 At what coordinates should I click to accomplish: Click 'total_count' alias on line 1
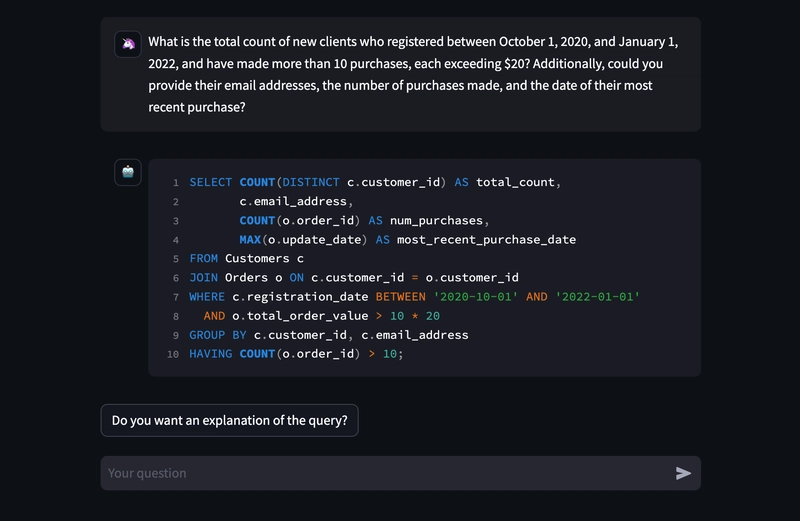(x=518, y=182)
